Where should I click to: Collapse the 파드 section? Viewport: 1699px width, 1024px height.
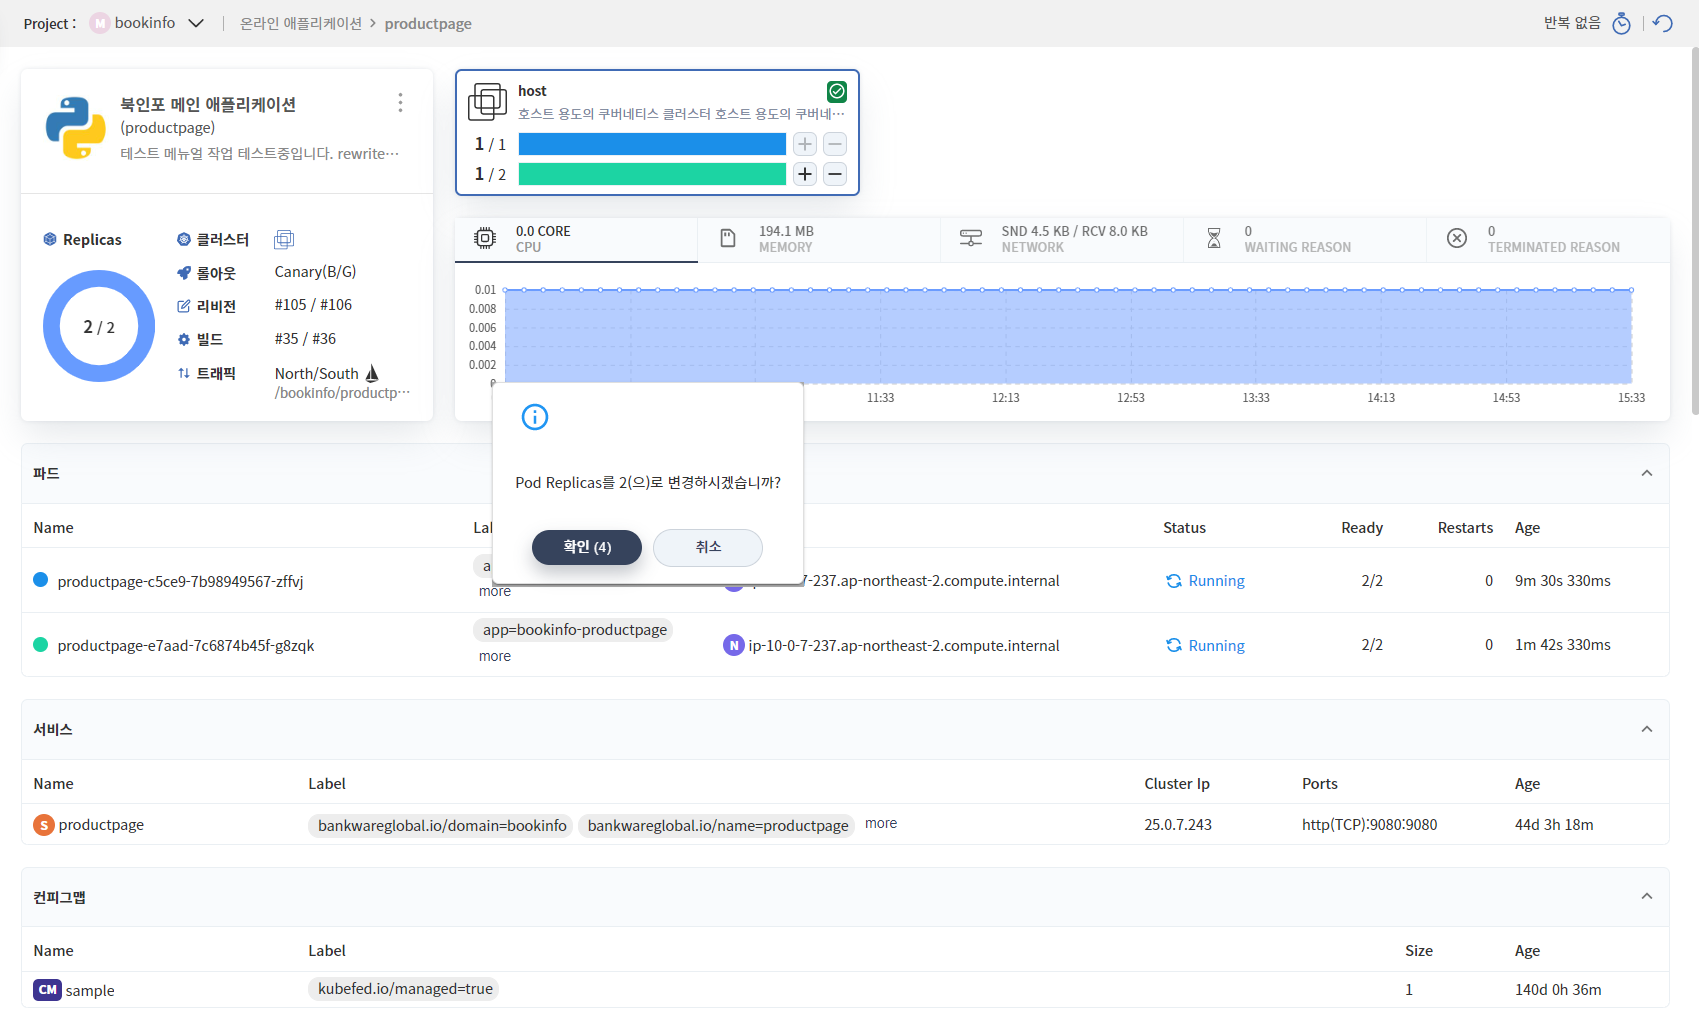(1647, 473)
